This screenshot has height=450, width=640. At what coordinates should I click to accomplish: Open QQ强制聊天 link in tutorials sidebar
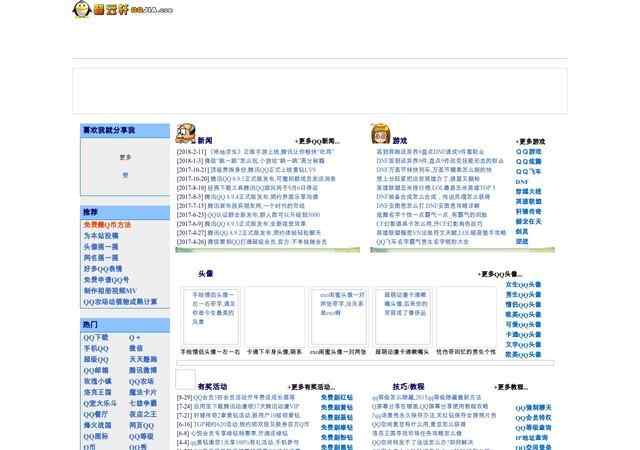(x=534, y=408)
